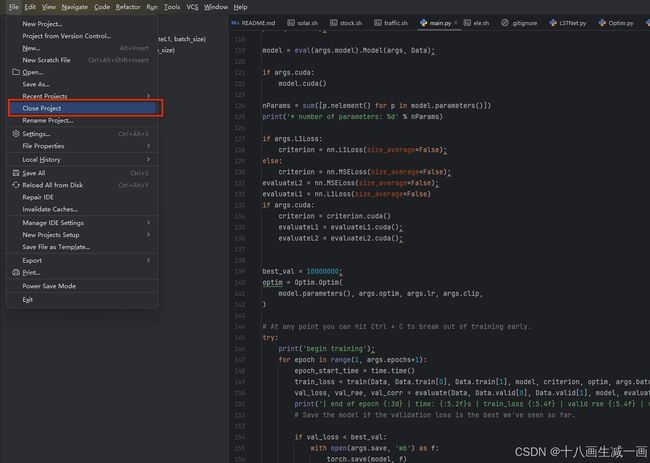The image size is (650, 463).
Task: Click the Reload All from Disk icon
Action: coord(16,185)
